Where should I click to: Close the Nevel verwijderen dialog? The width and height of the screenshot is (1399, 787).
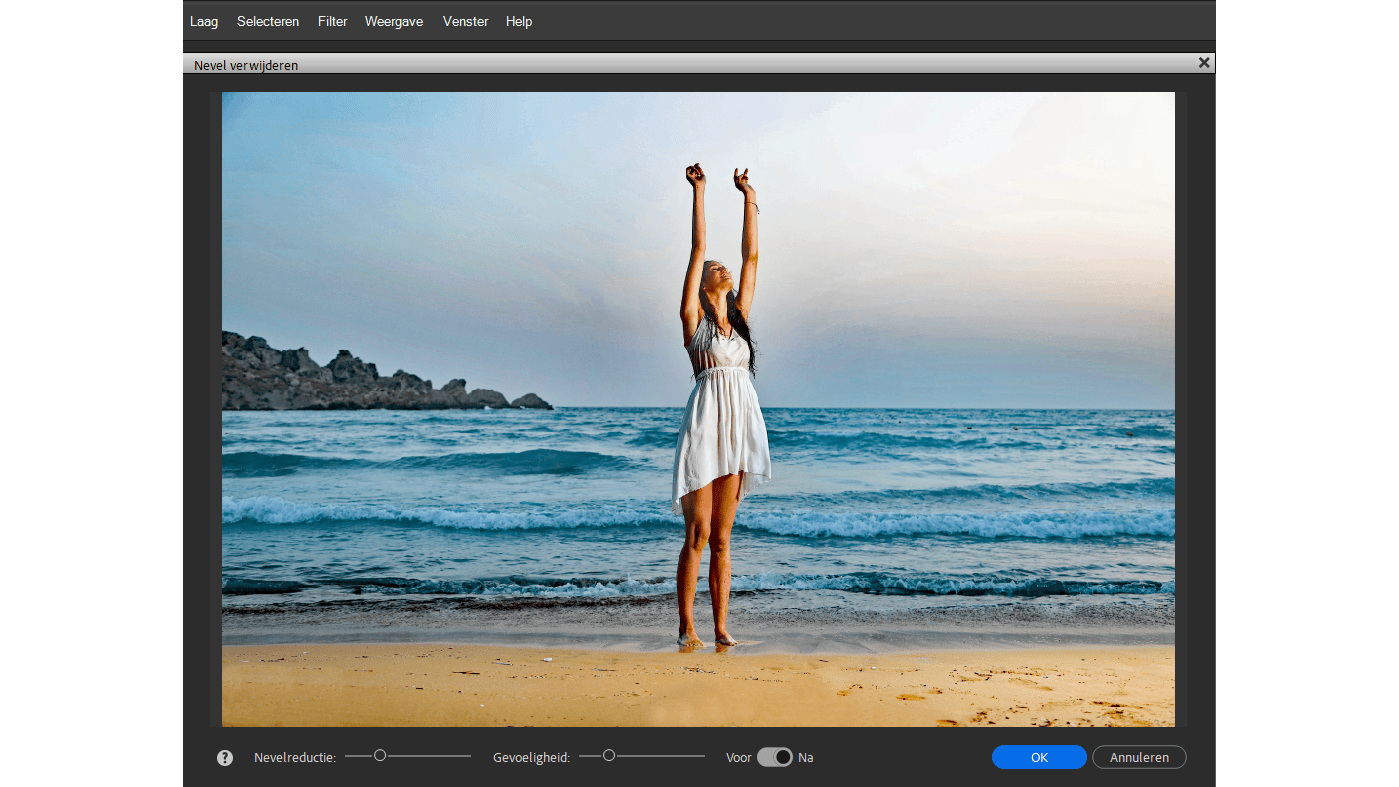(1204, 63)
